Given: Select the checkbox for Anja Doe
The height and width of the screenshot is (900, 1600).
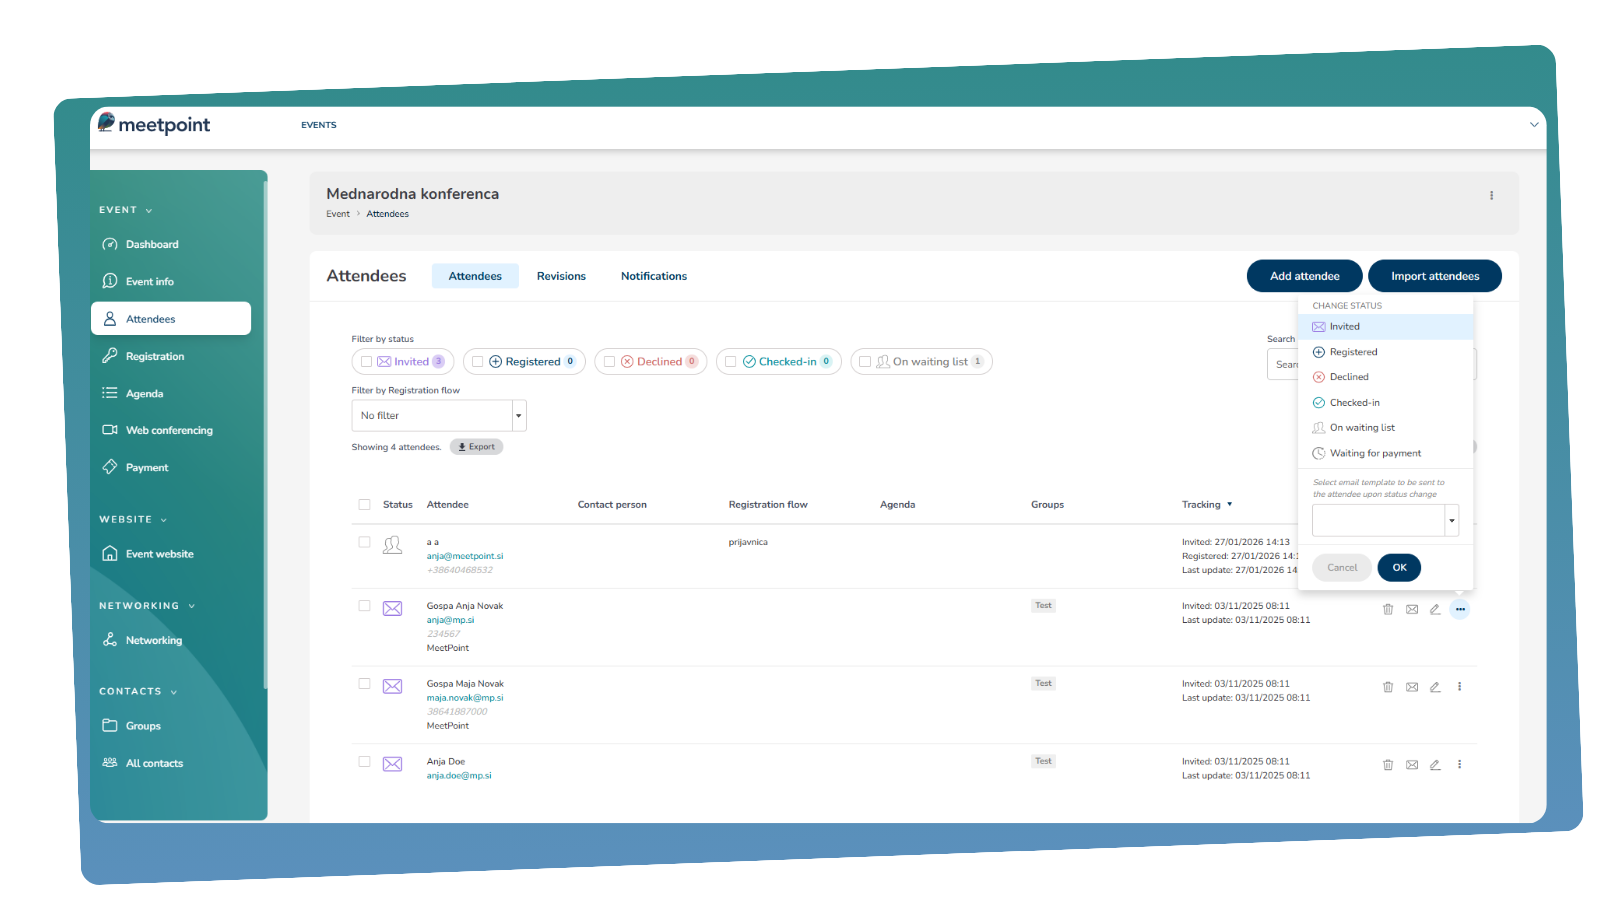Looking at the screenshot, I should [x=364, y=762].
